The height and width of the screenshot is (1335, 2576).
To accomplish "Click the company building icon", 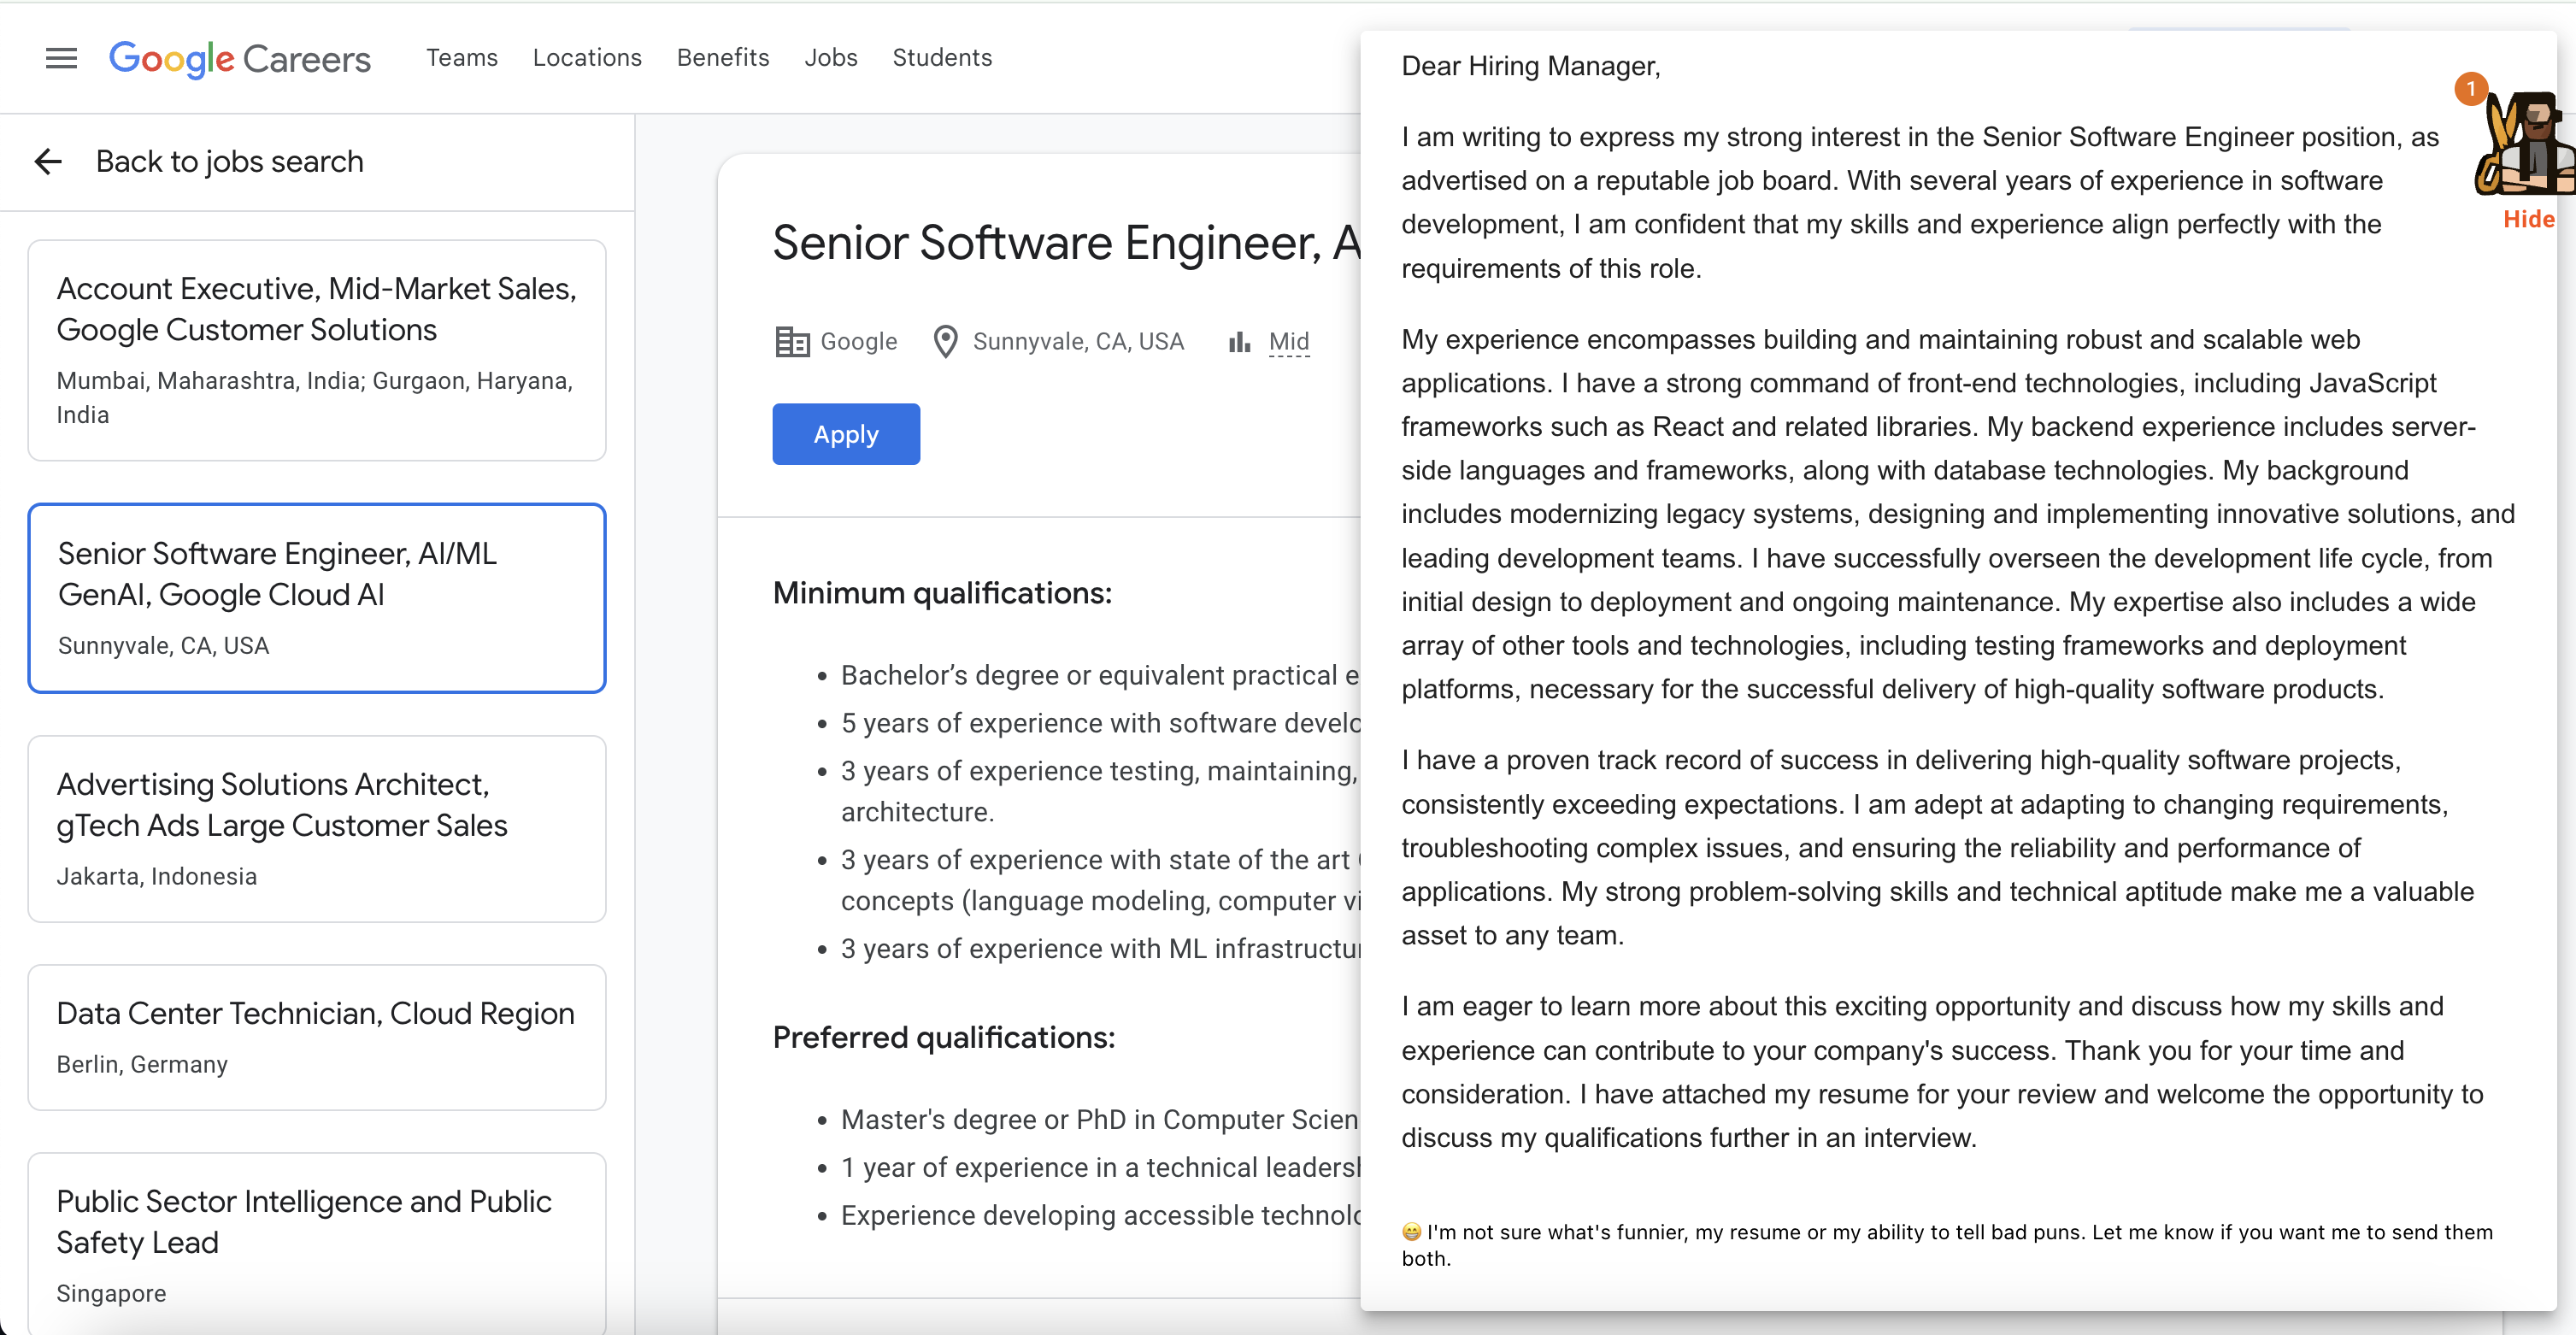I will (x=792, y=342).
